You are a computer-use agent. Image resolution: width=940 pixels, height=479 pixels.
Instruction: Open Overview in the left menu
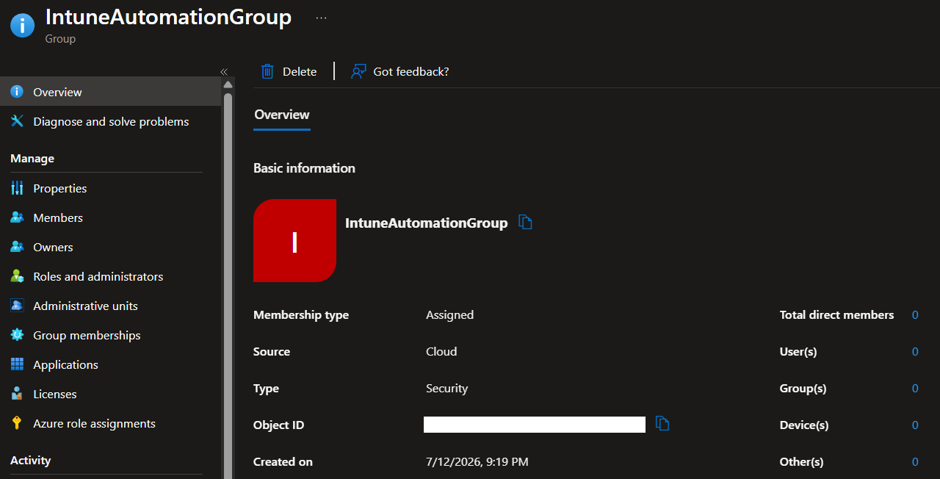coord(110,92)
